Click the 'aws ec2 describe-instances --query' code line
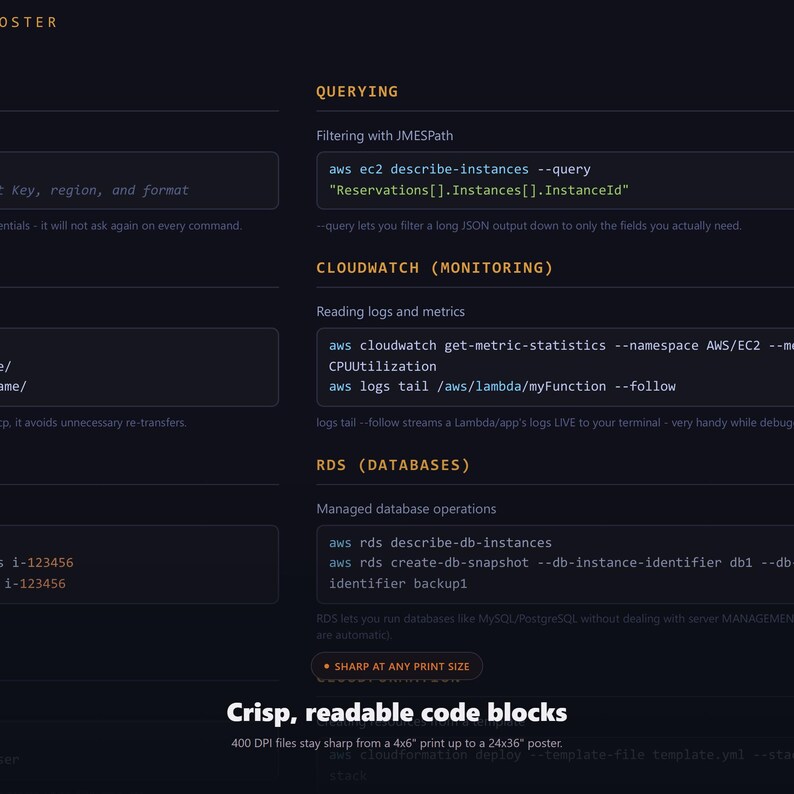This screenshot has height=794, width=794. 459,169
